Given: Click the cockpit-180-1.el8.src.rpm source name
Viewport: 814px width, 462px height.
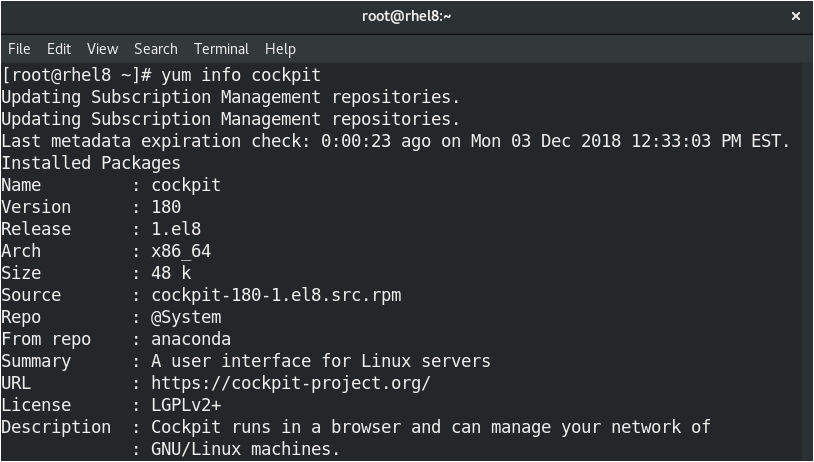Looking at the screenshot, I should pos(276,295).
